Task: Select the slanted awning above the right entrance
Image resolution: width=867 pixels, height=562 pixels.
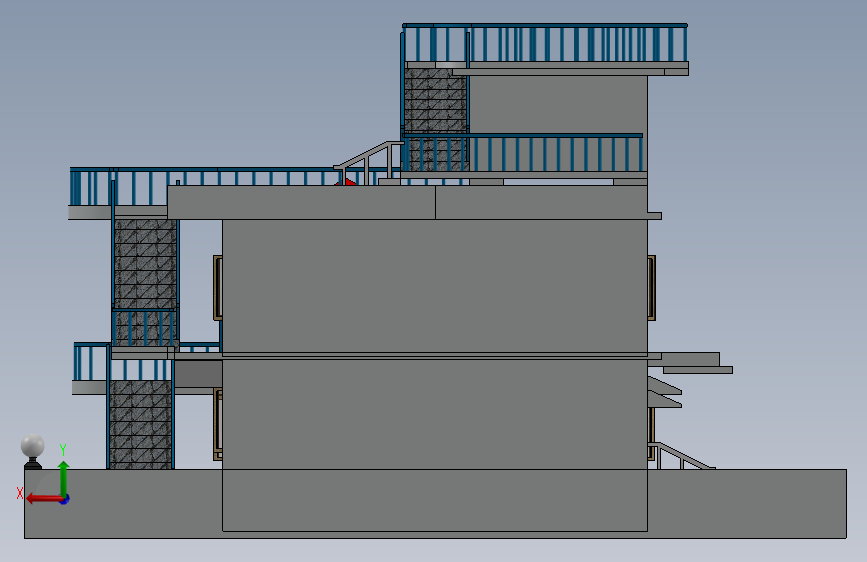Action: (x=664, y=392)
